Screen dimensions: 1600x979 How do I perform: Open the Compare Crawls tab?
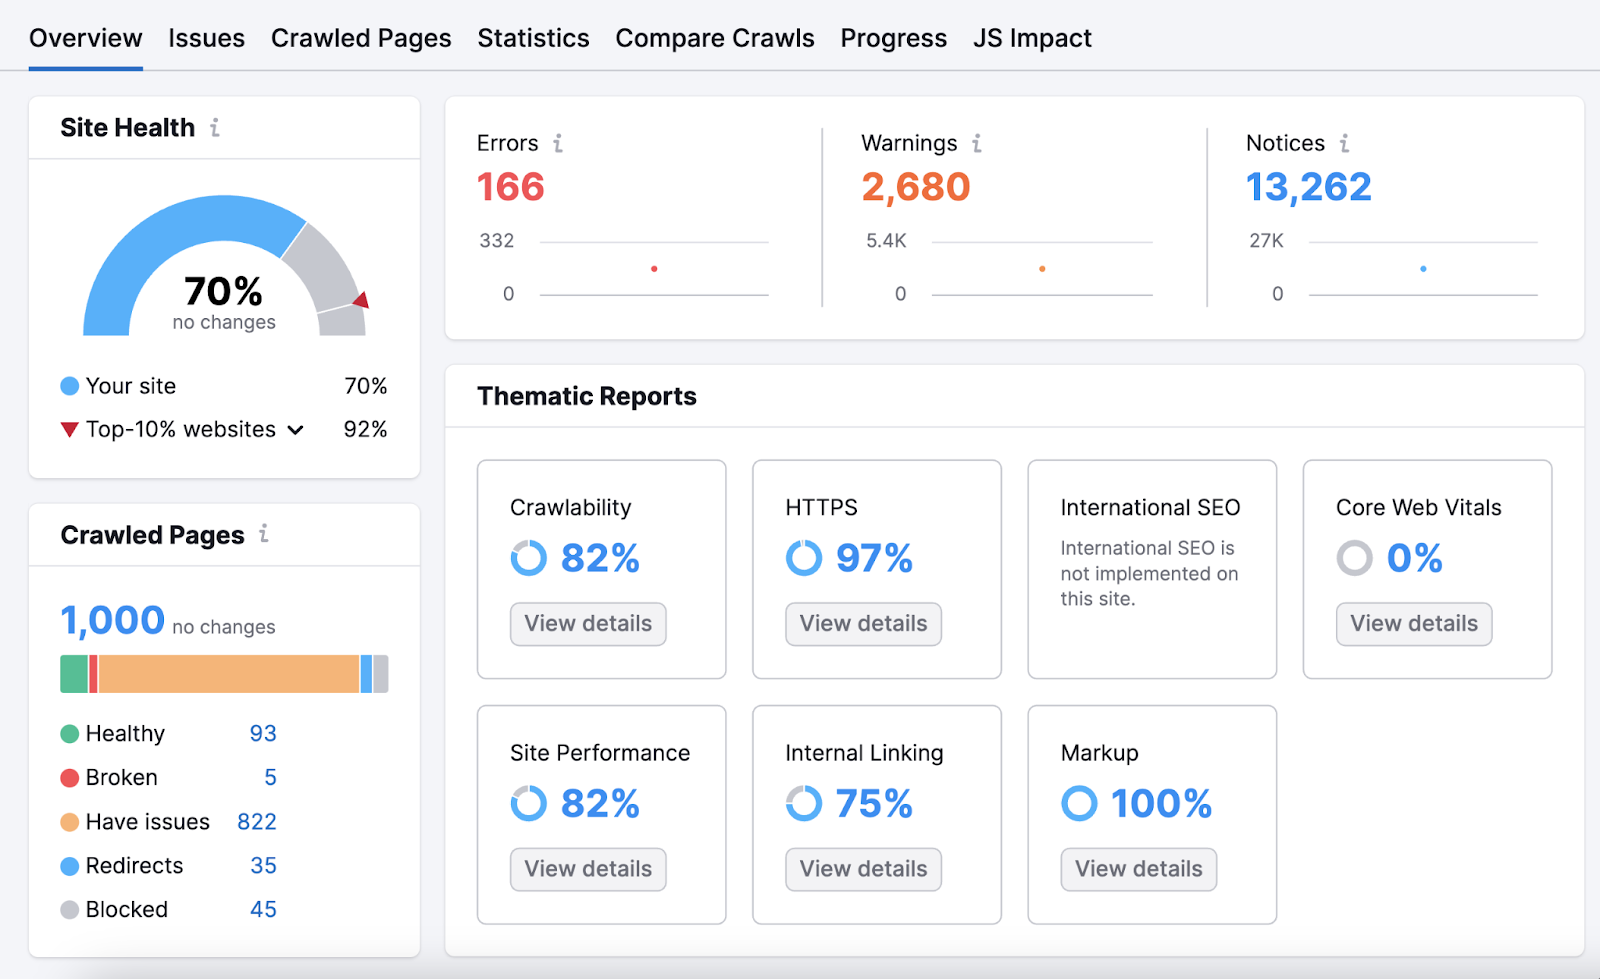(714, 38)
